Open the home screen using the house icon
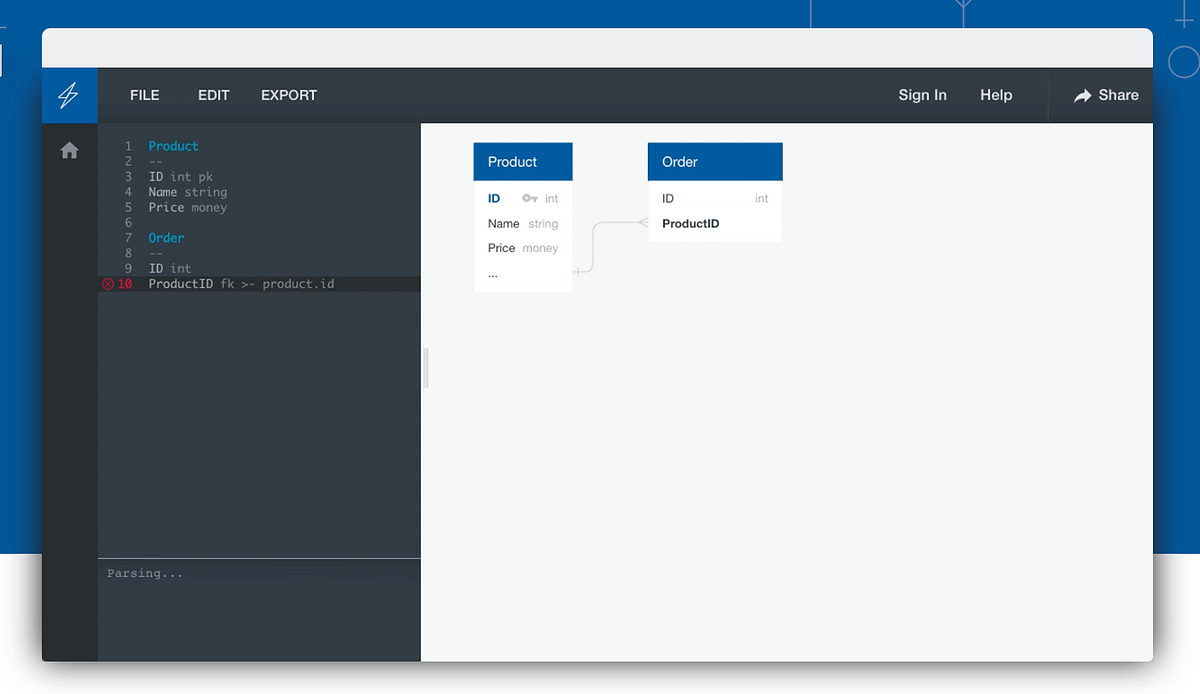 pos(69,149)
